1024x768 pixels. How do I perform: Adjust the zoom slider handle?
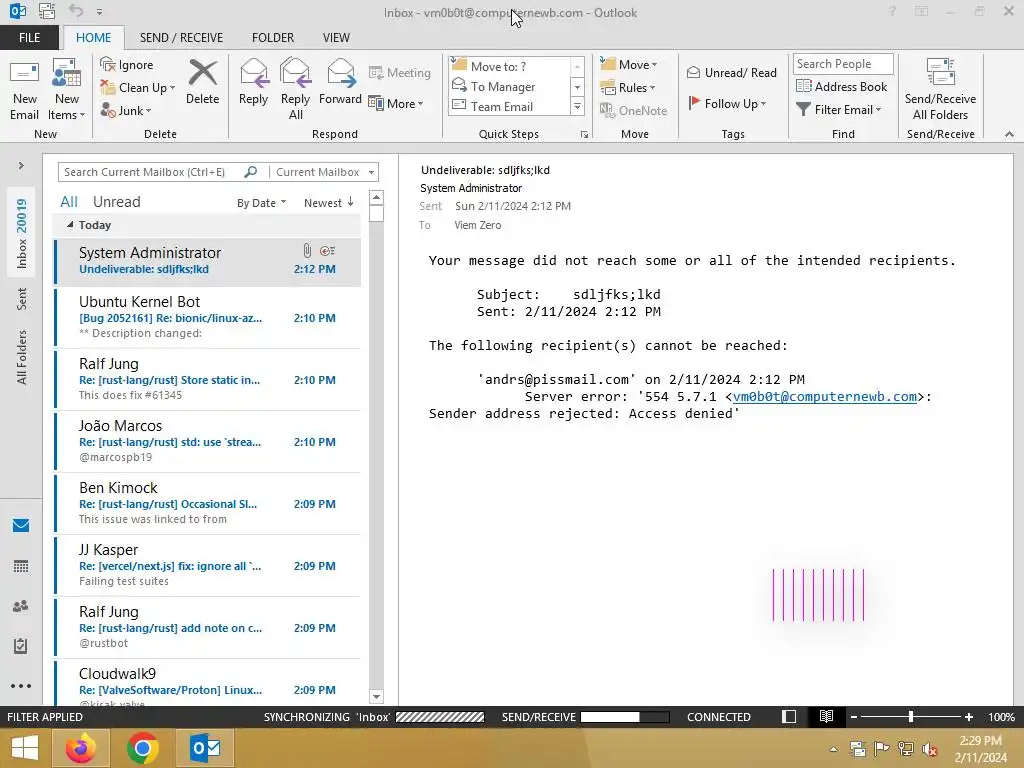tap(910, 716)
